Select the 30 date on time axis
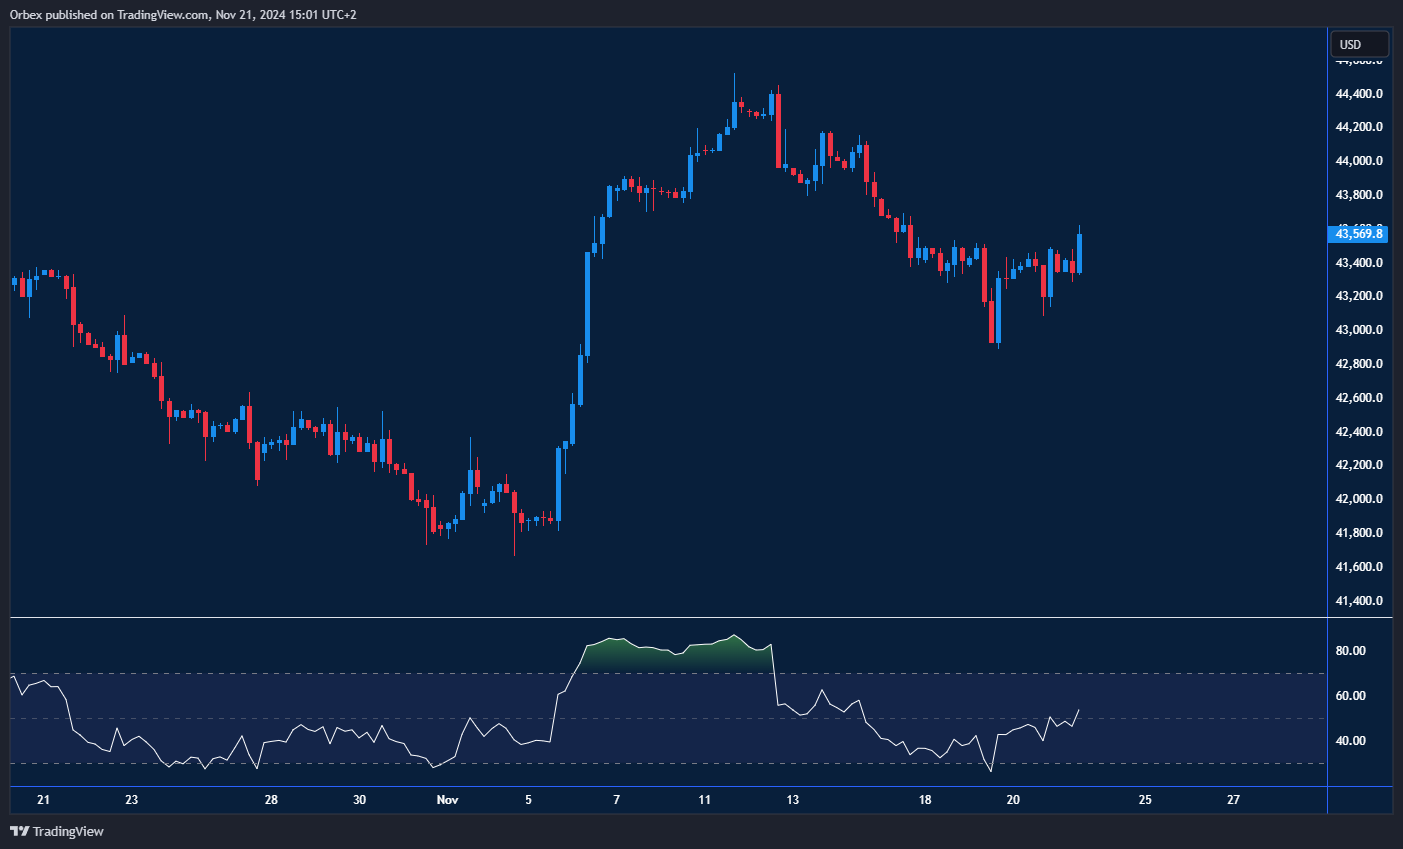The height and width of the screenshot is (849, 1403). [x=360, y=800]
